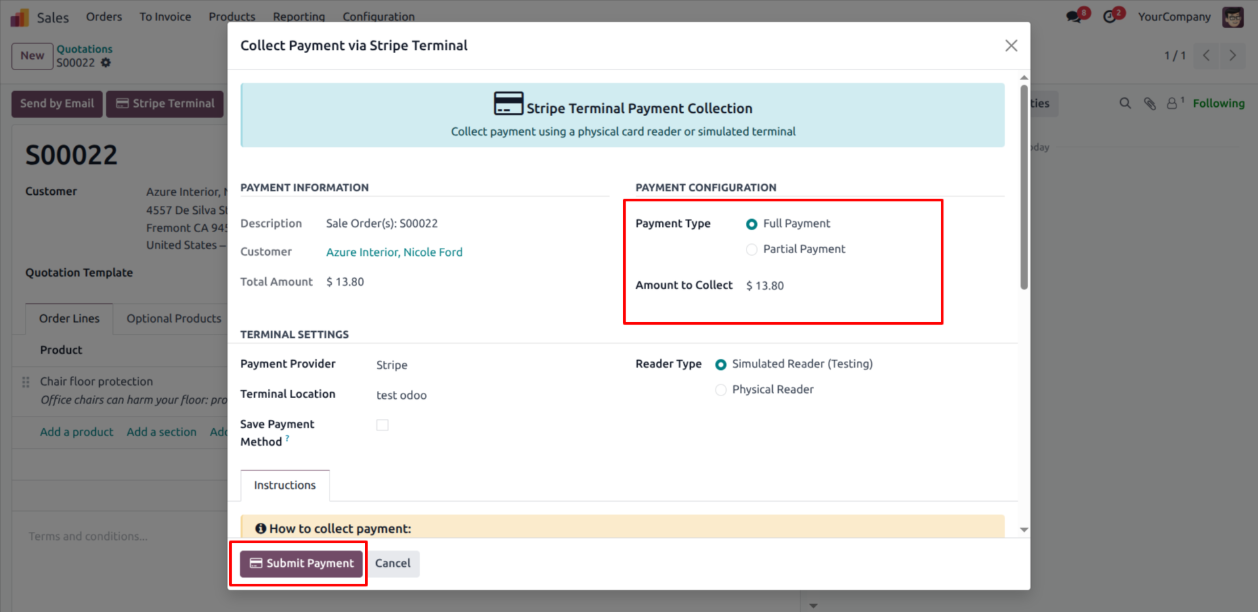The height and width of the screenshot is (612, 1258).
Task: Close the Collect Payment dialog
Action: [1011, 46]
